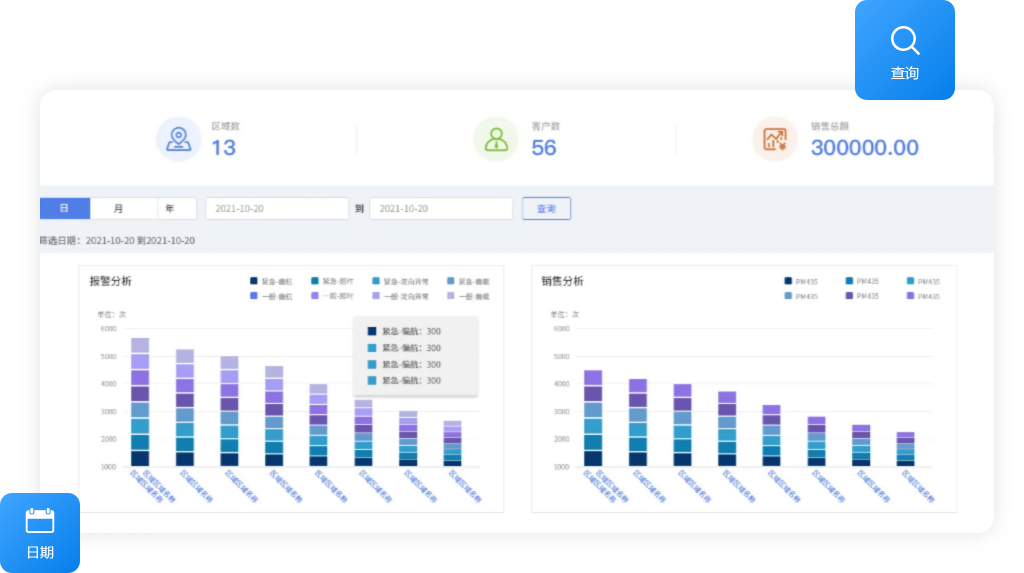Open the end date picker after 到
The width and height of the screenshot is (1024, 573).
pyautogui.click(x=440, y=208)
